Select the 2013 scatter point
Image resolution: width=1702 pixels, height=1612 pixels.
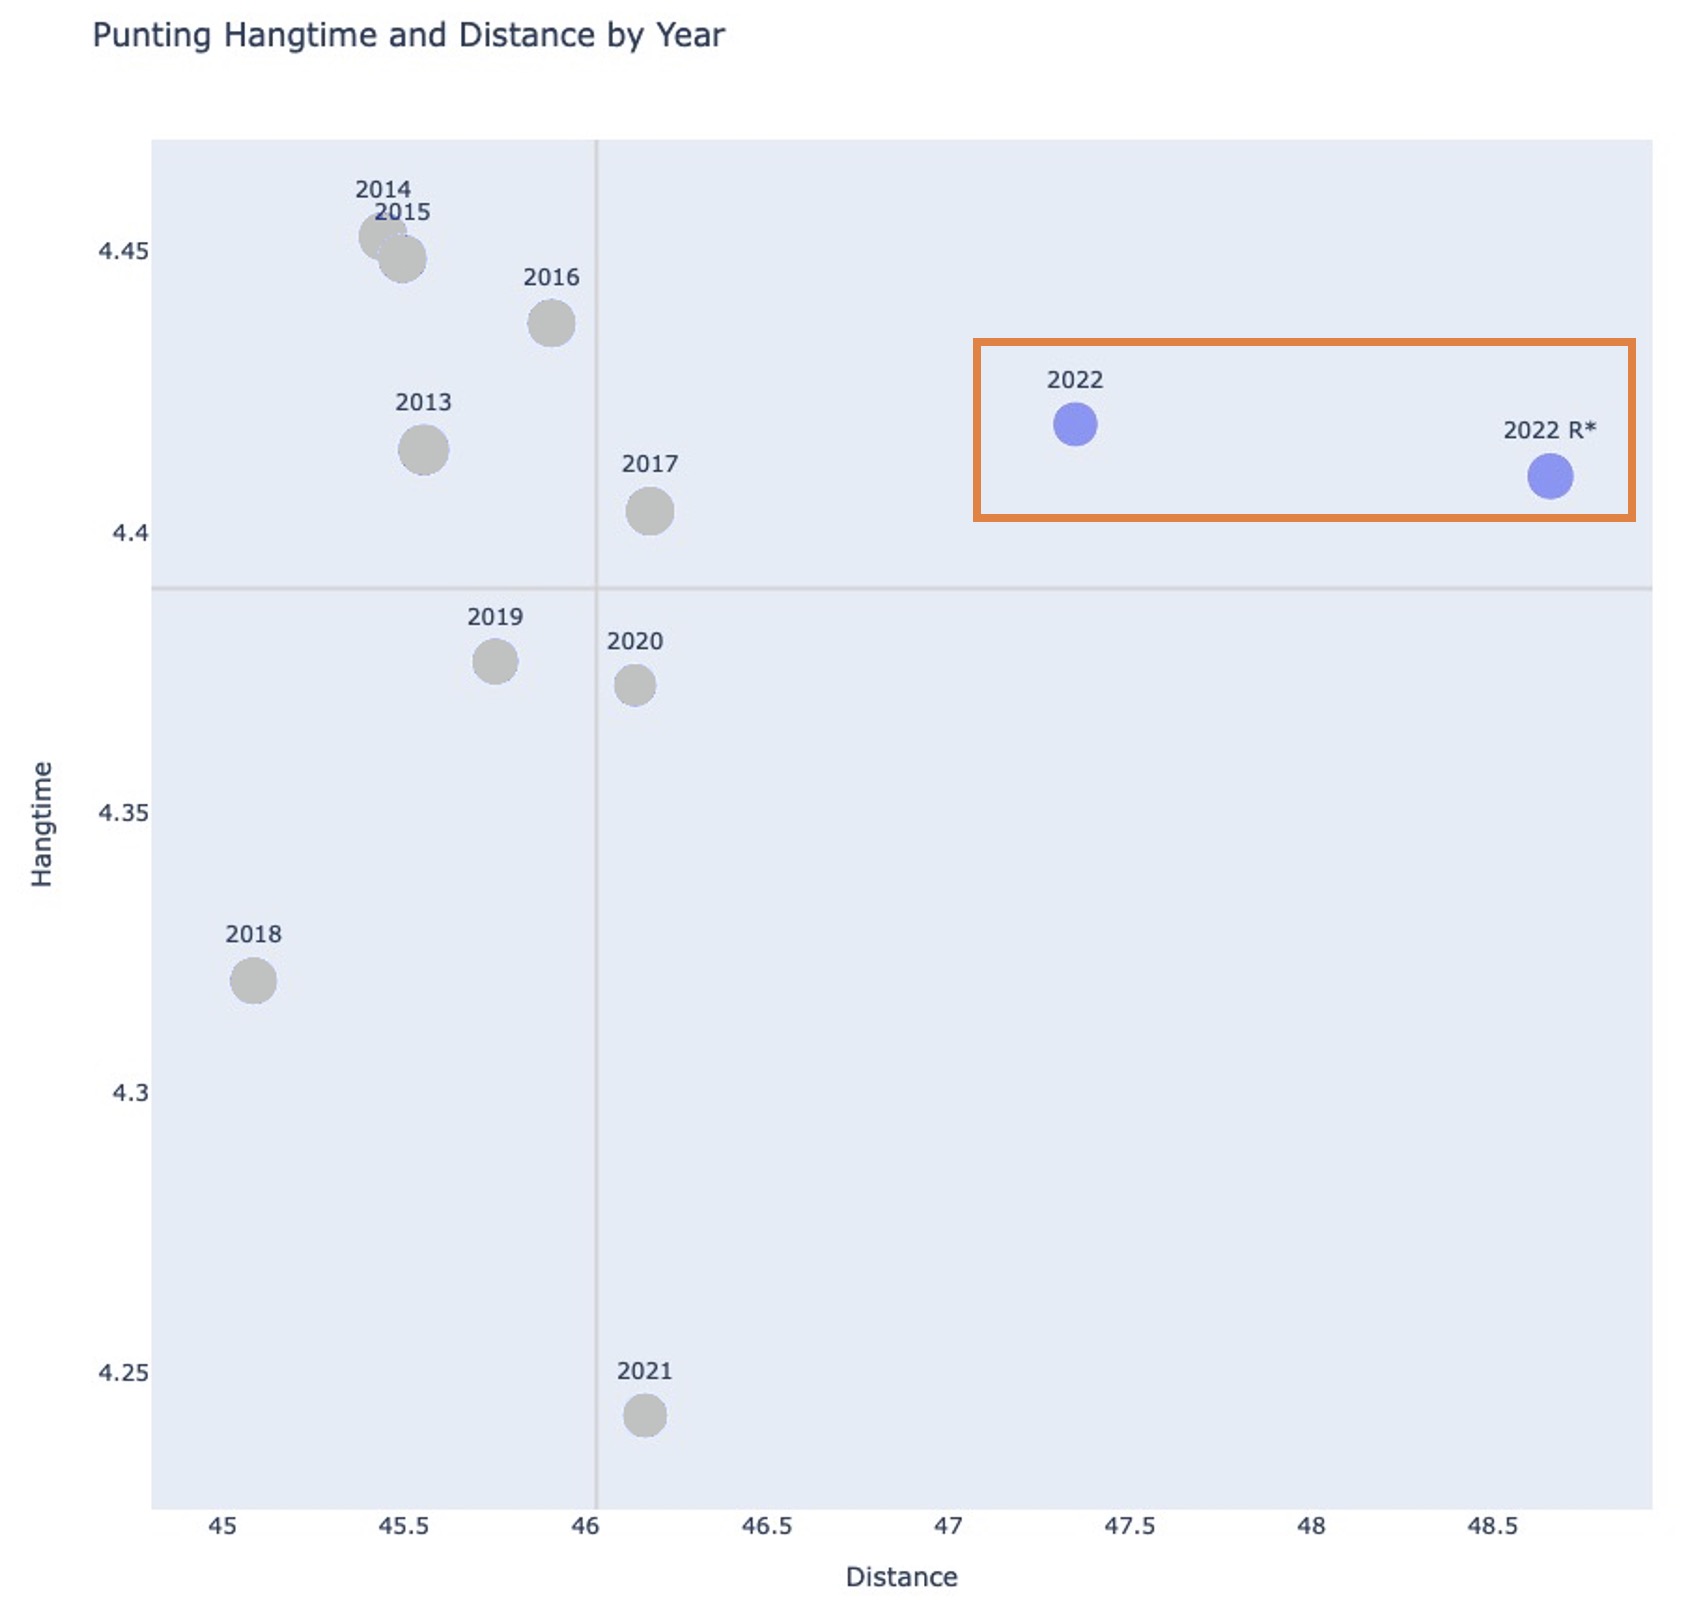point(423,449)
